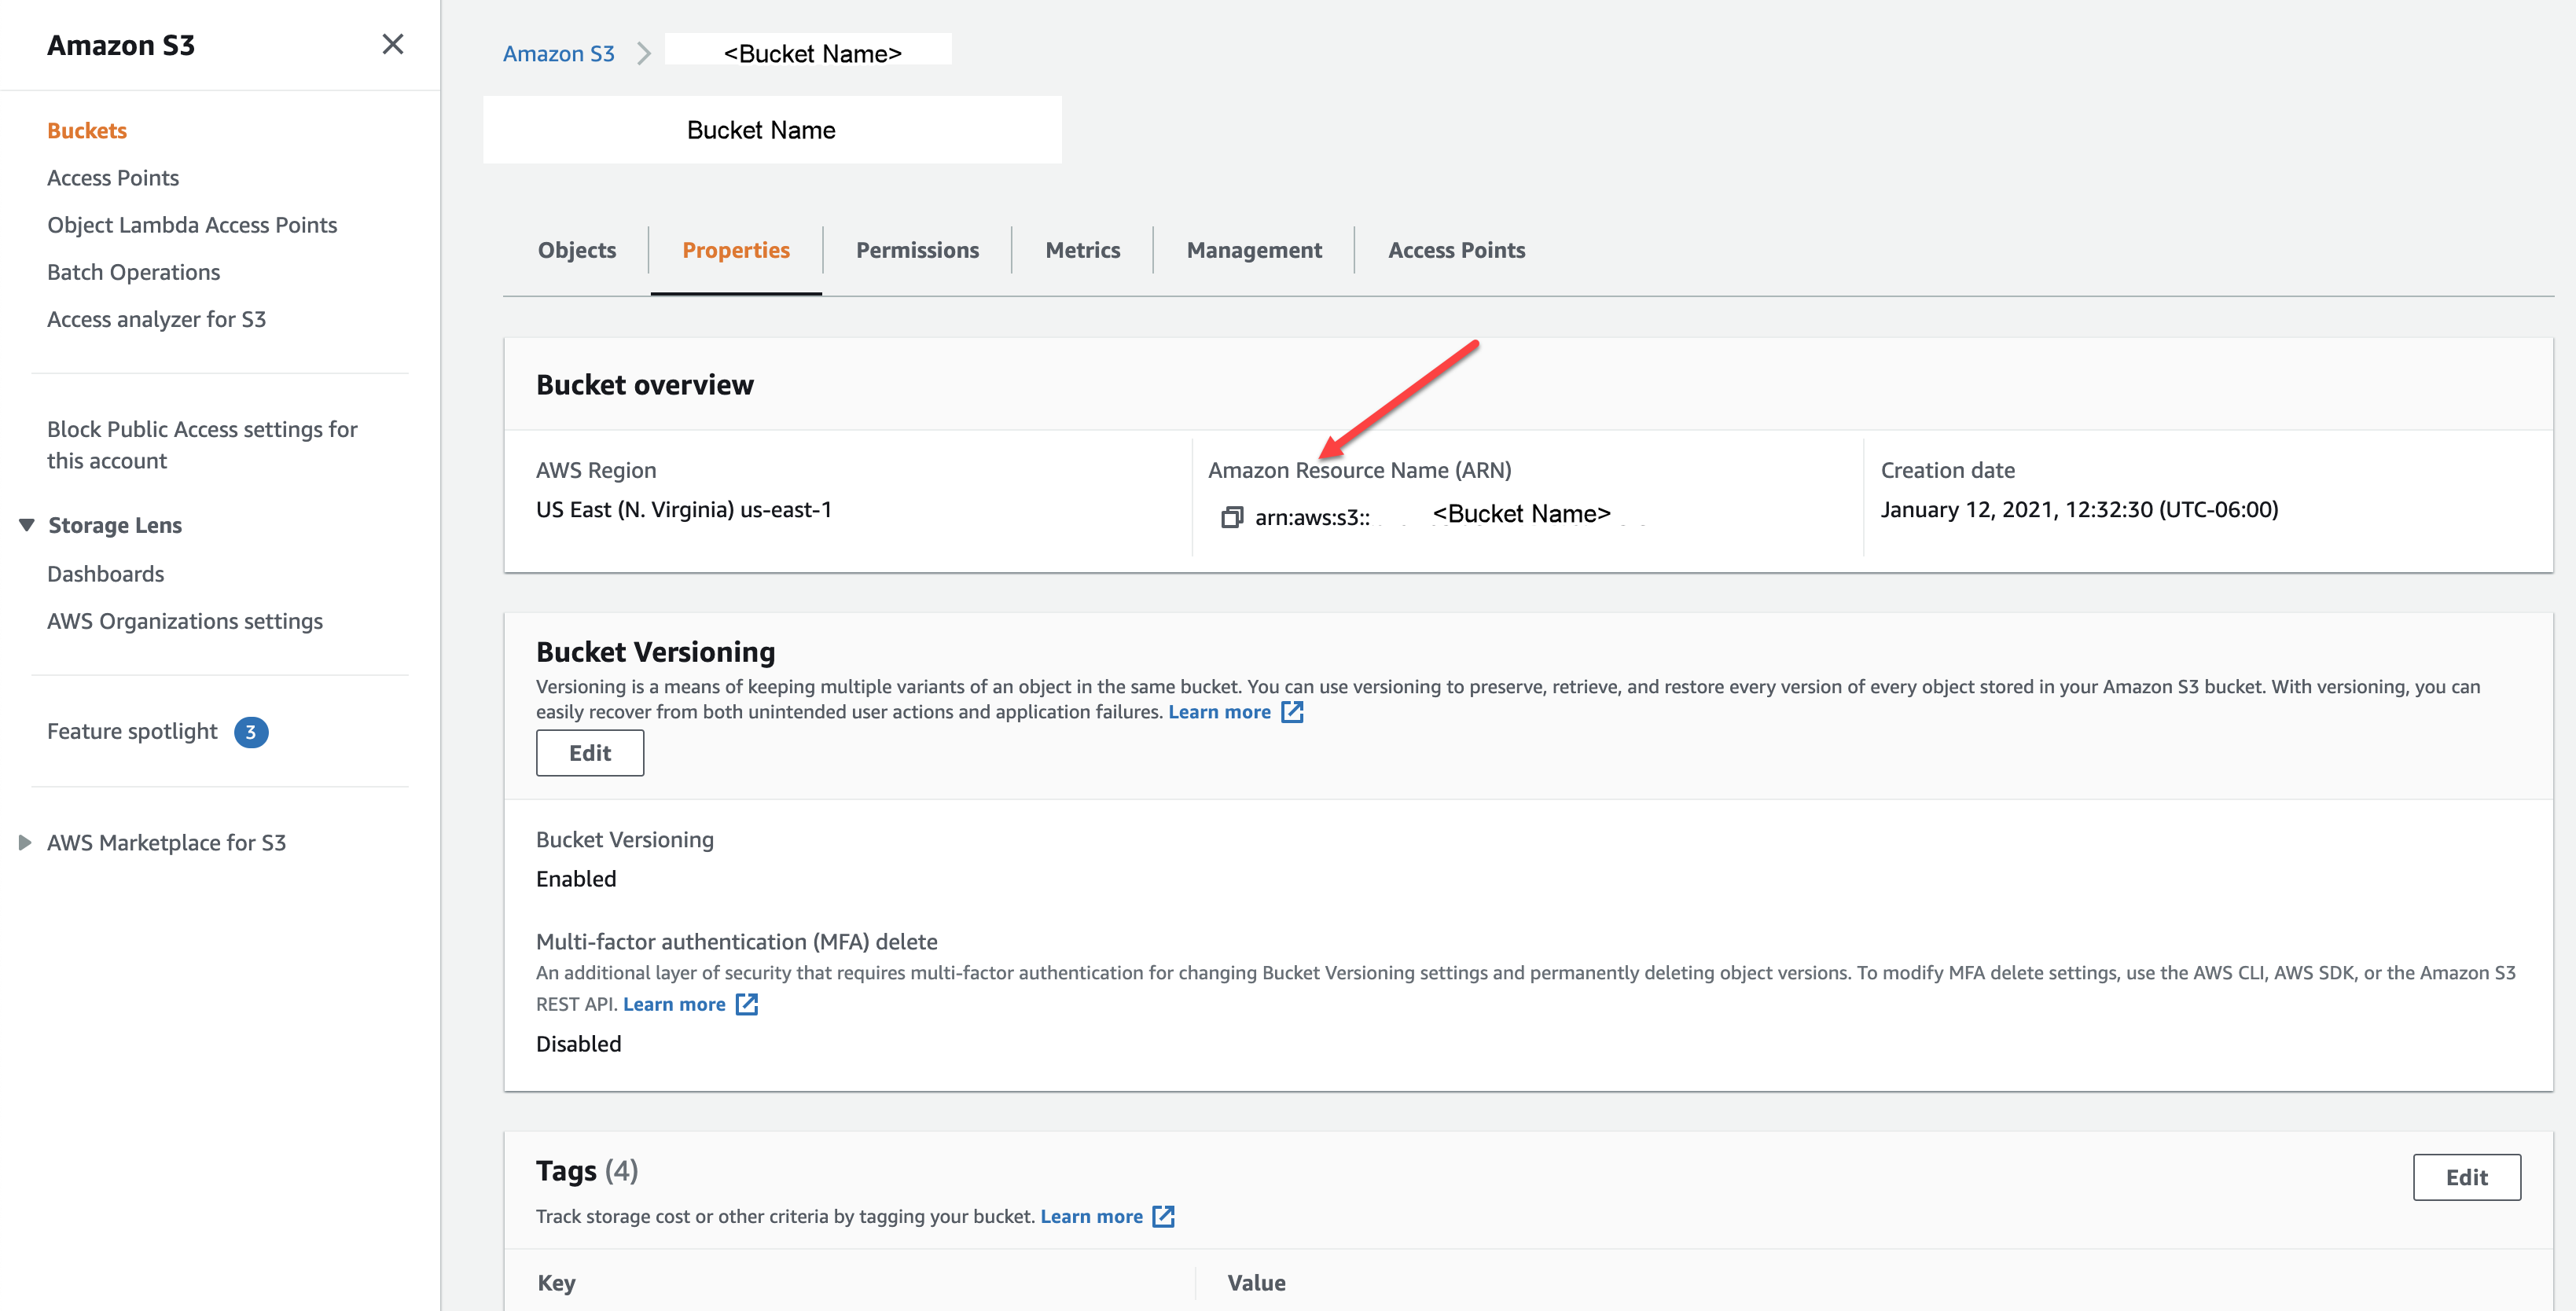The image size is (2576, 1311).
Task: Click Edit button in Tags section
Action: click(x=2465, y=1177)
